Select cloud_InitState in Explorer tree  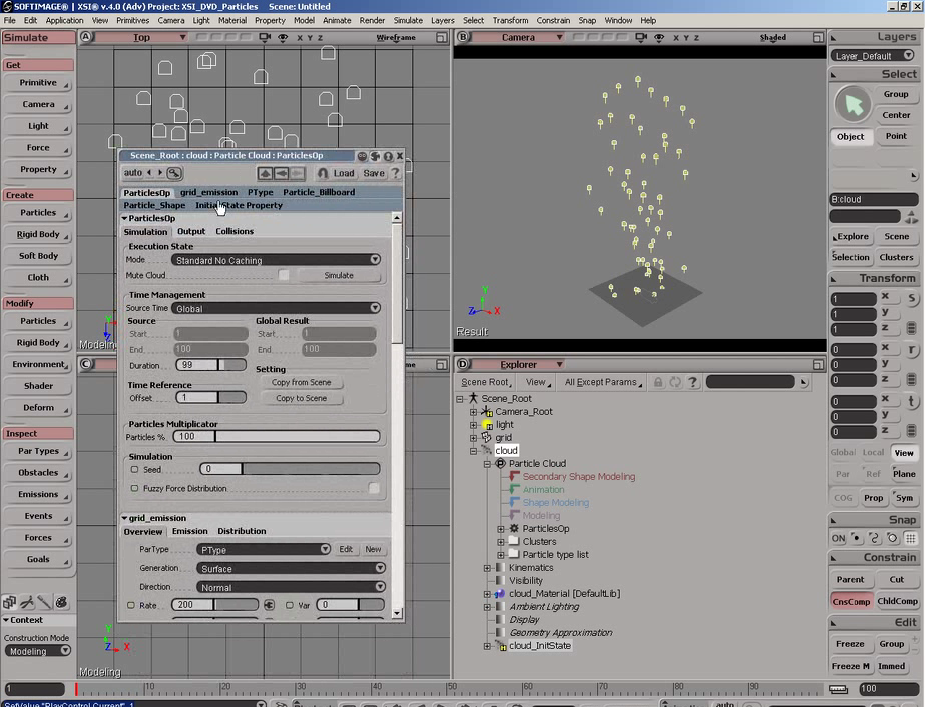[x=540, y=646]
